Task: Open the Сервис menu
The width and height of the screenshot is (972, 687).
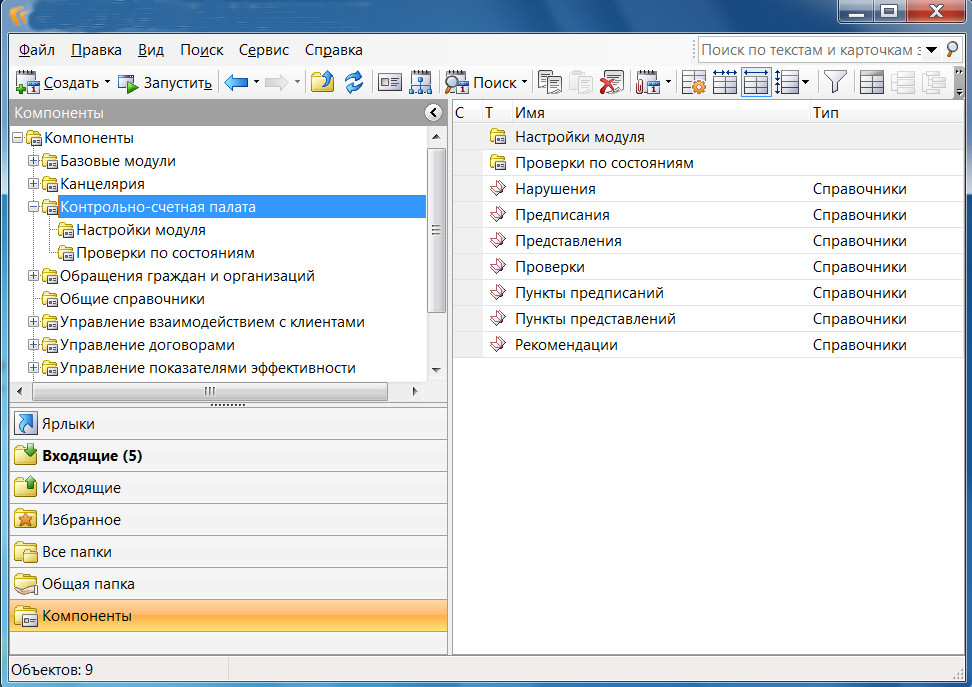Action: pyautogui.click(x=263, y=50)
